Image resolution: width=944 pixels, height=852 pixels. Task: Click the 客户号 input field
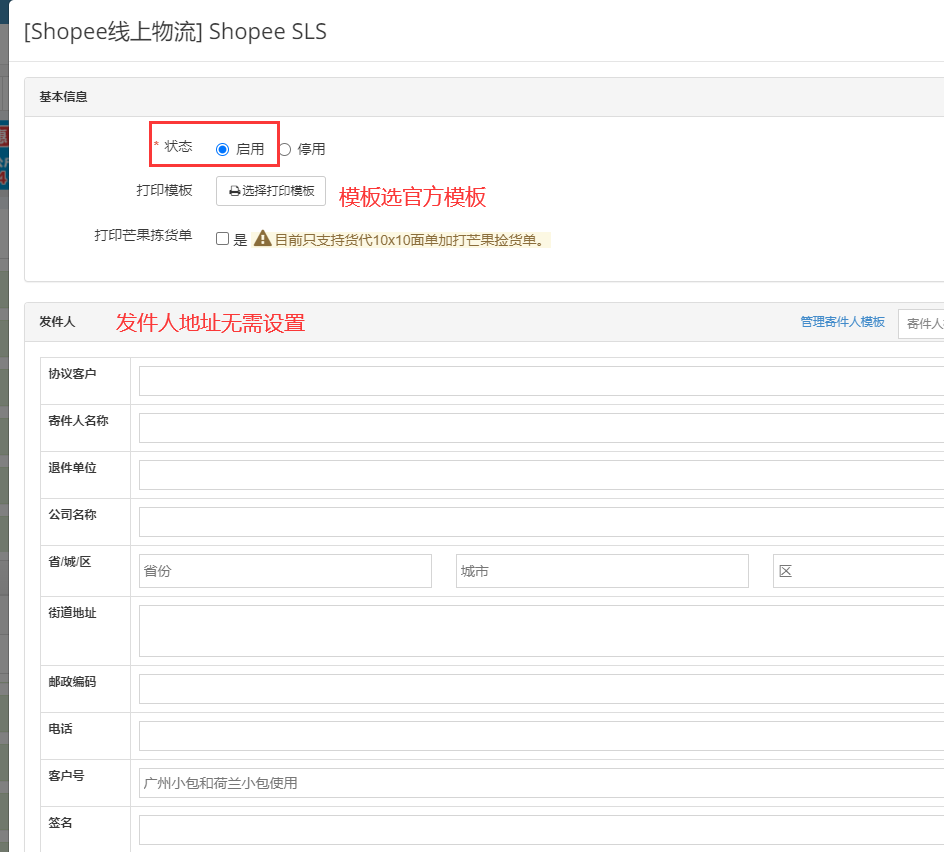[541, 783]
